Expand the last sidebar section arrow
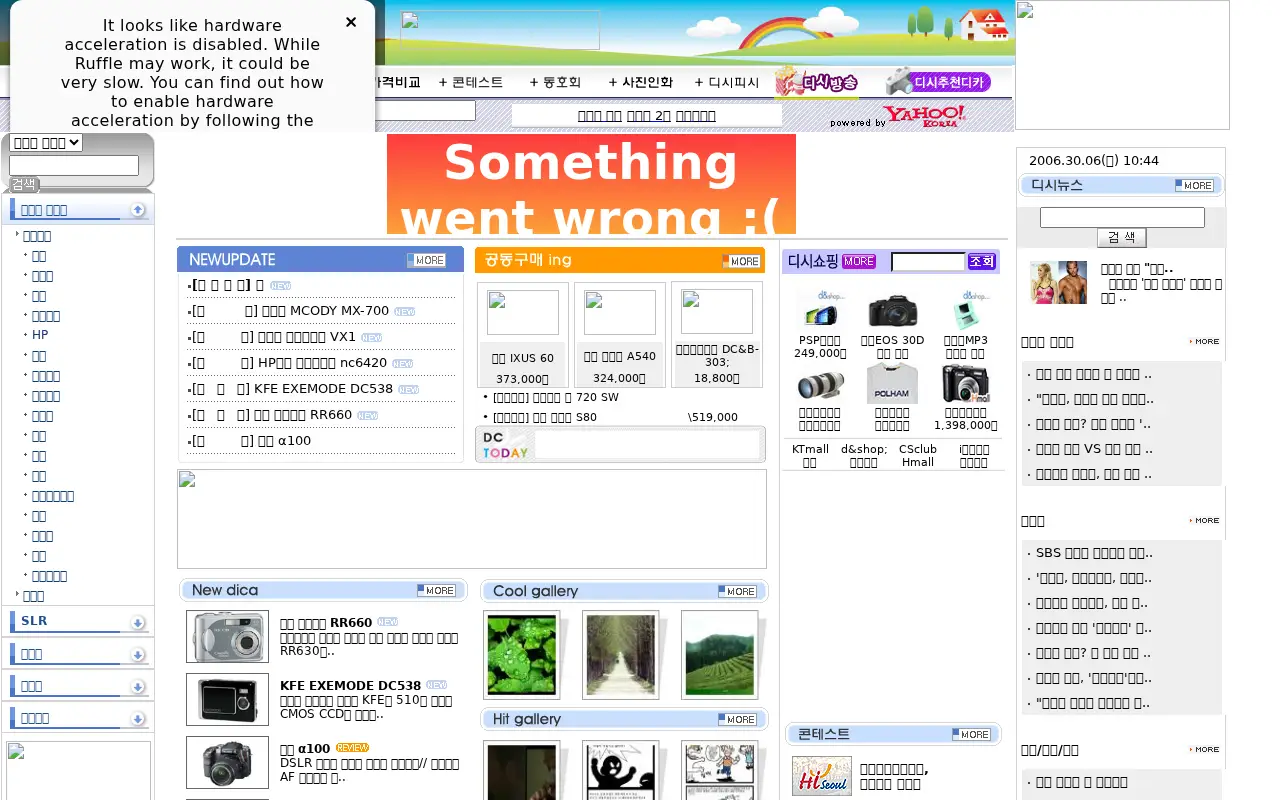1280x800 pixels. pos(138,718)
